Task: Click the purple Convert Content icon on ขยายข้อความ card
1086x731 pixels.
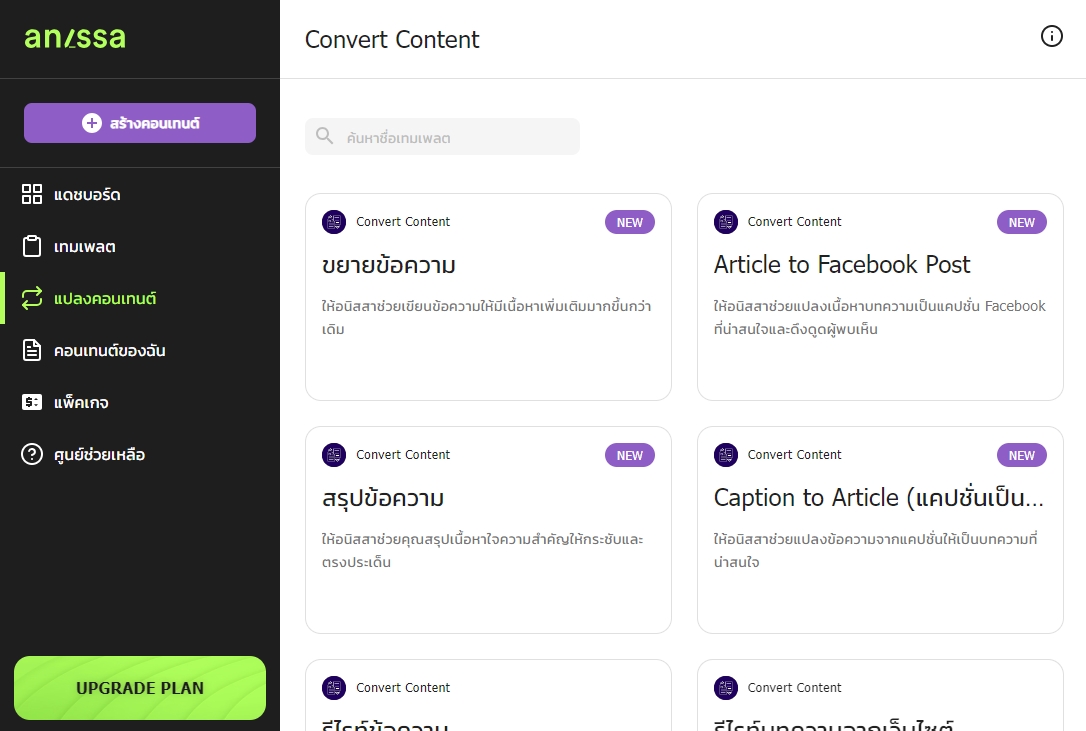Action: pyautogui.click(x=334, y=222)
